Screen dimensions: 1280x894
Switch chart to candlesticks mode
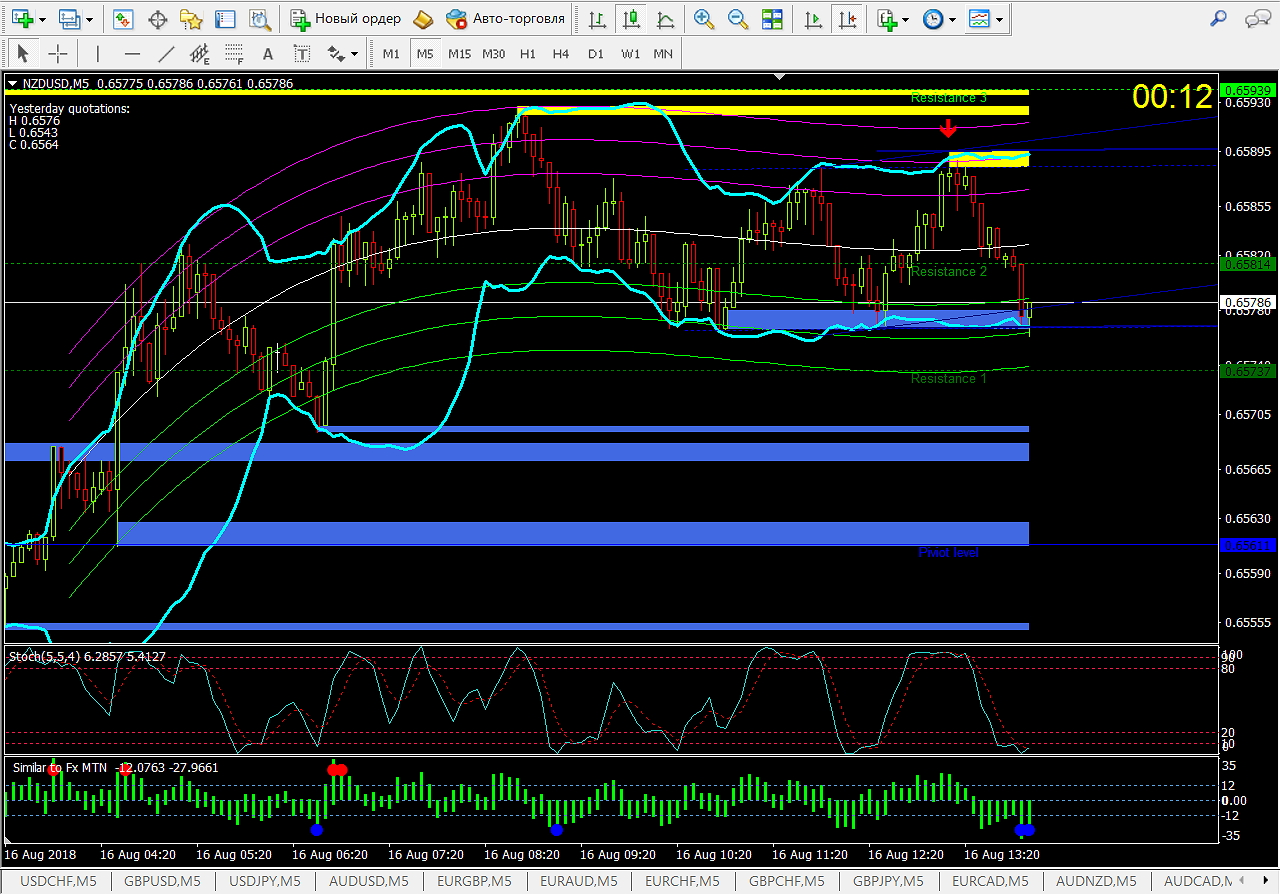(x=630, y=18)
